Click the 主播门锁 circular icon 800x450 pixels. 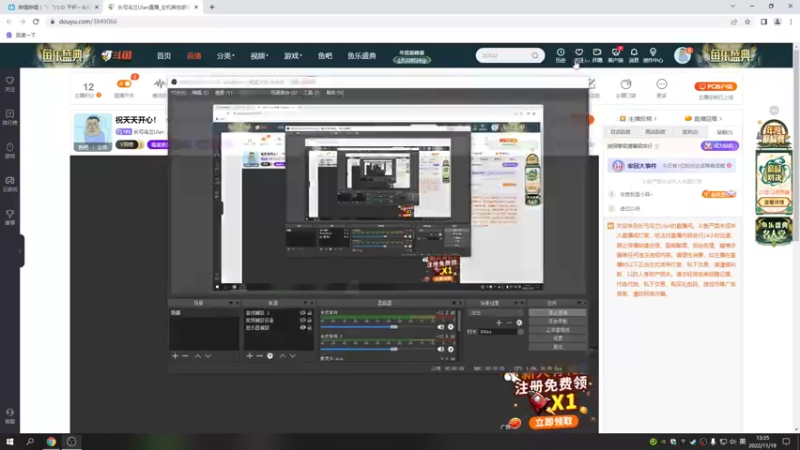tap(626, 84)
